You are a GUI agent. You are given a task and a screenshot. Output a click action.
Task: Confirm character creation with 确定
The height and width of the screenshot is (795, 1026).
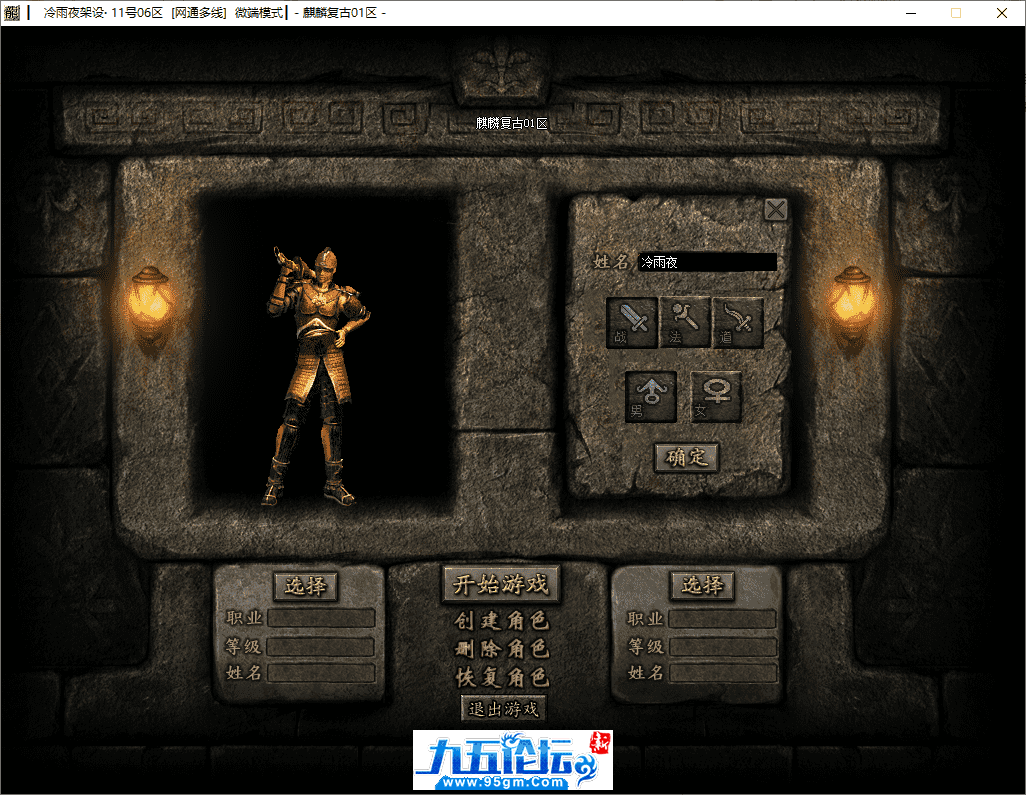click(x=686, y=457)
